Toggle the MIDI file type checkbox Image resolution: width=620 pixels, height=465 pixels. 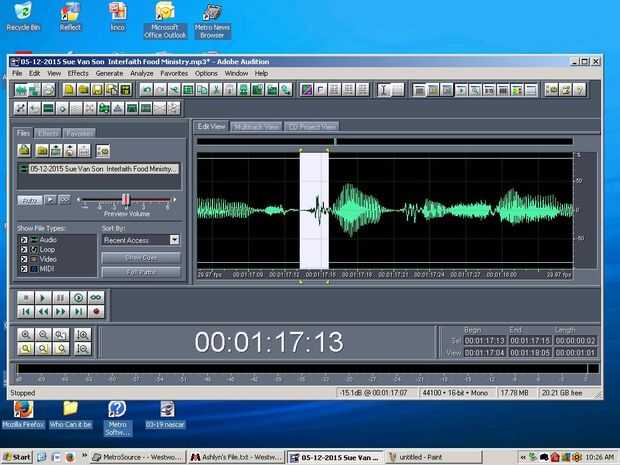pos(24,269)
